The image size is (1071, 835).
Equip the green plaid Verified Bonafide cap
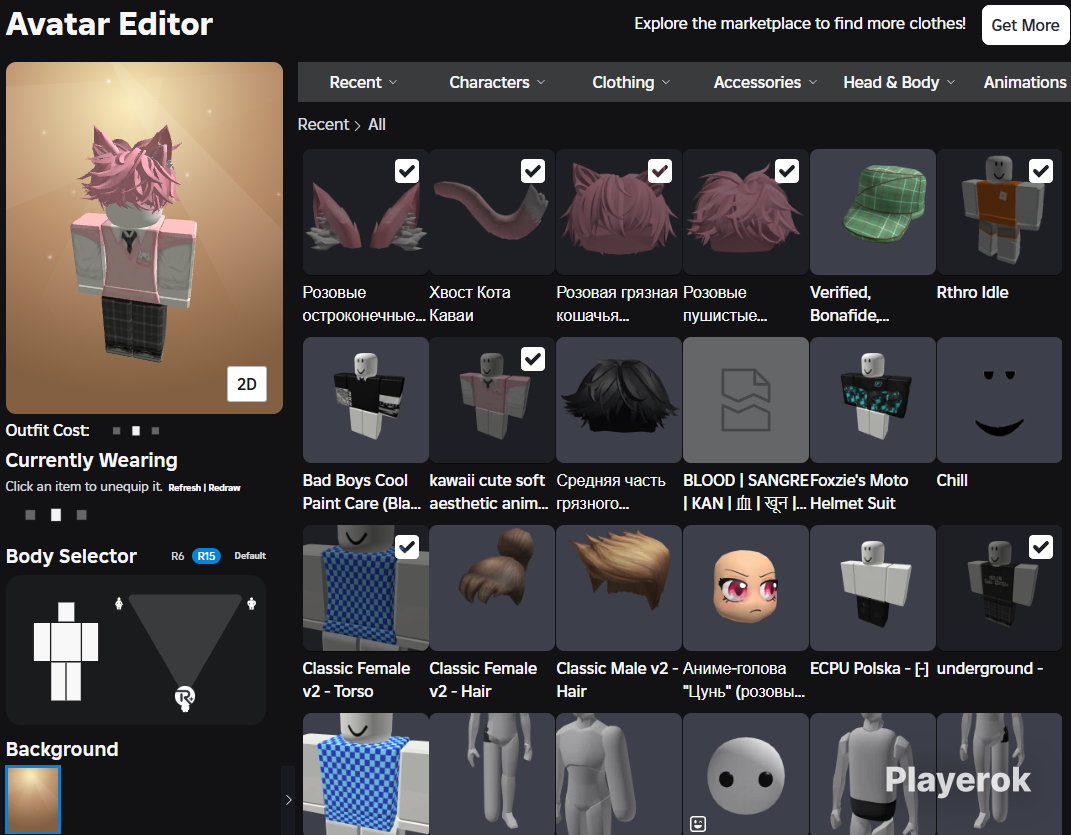(x=873, y=212)
